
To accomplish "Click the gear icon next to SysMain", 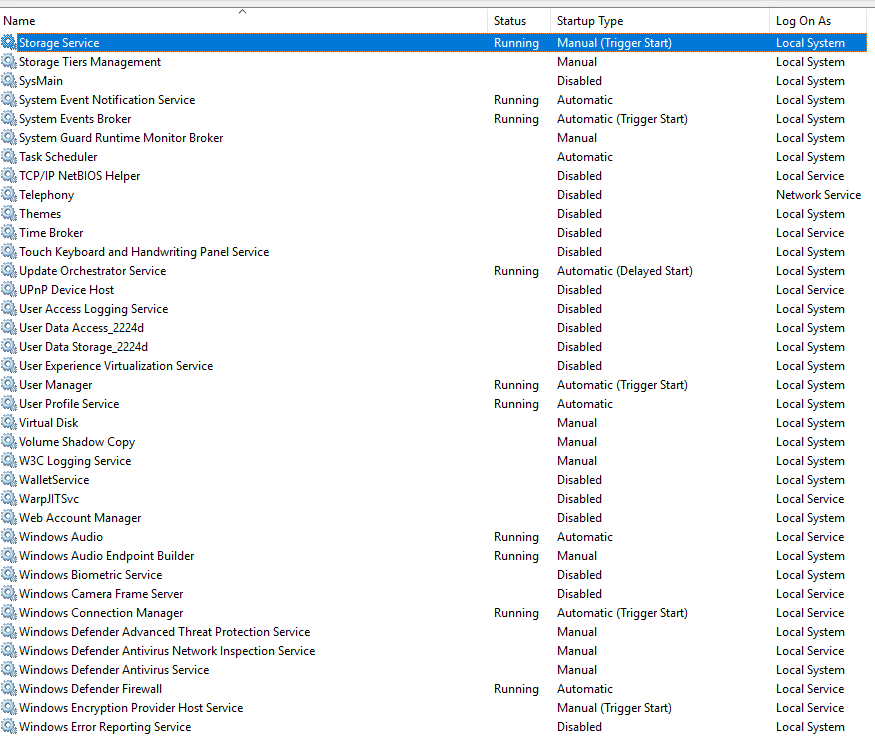I will coord(9,80).
